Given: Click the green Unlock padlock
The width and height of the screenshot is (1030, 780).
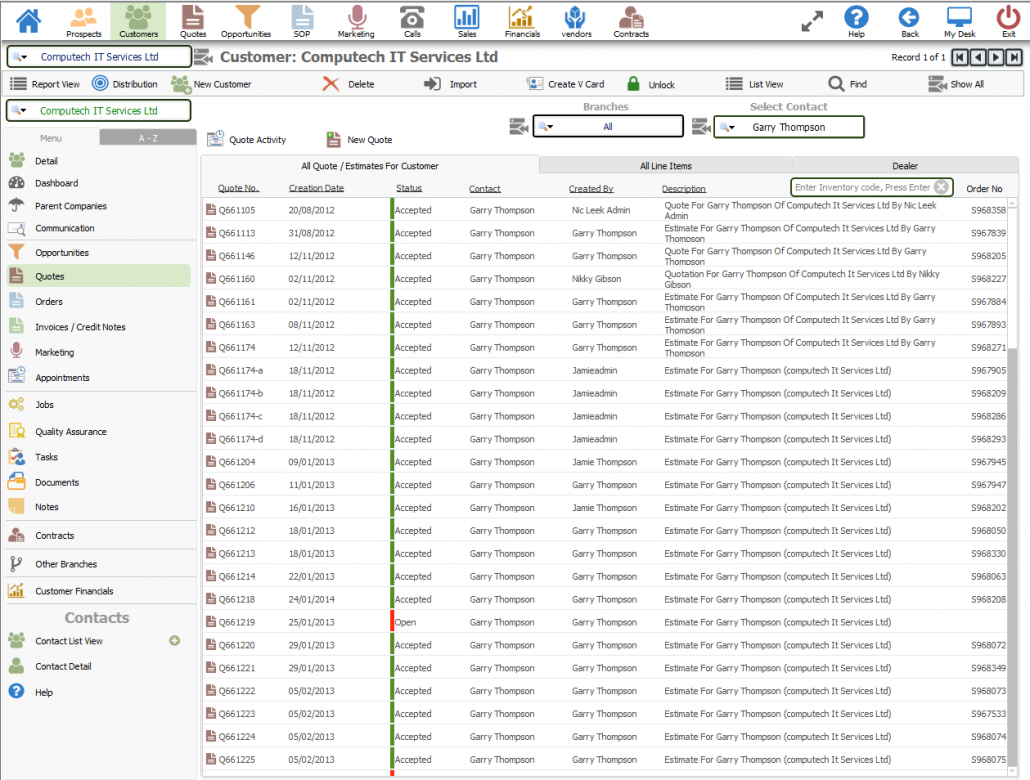Looking at the screenshot, I should pyautogui.click(x=634, y=85).
